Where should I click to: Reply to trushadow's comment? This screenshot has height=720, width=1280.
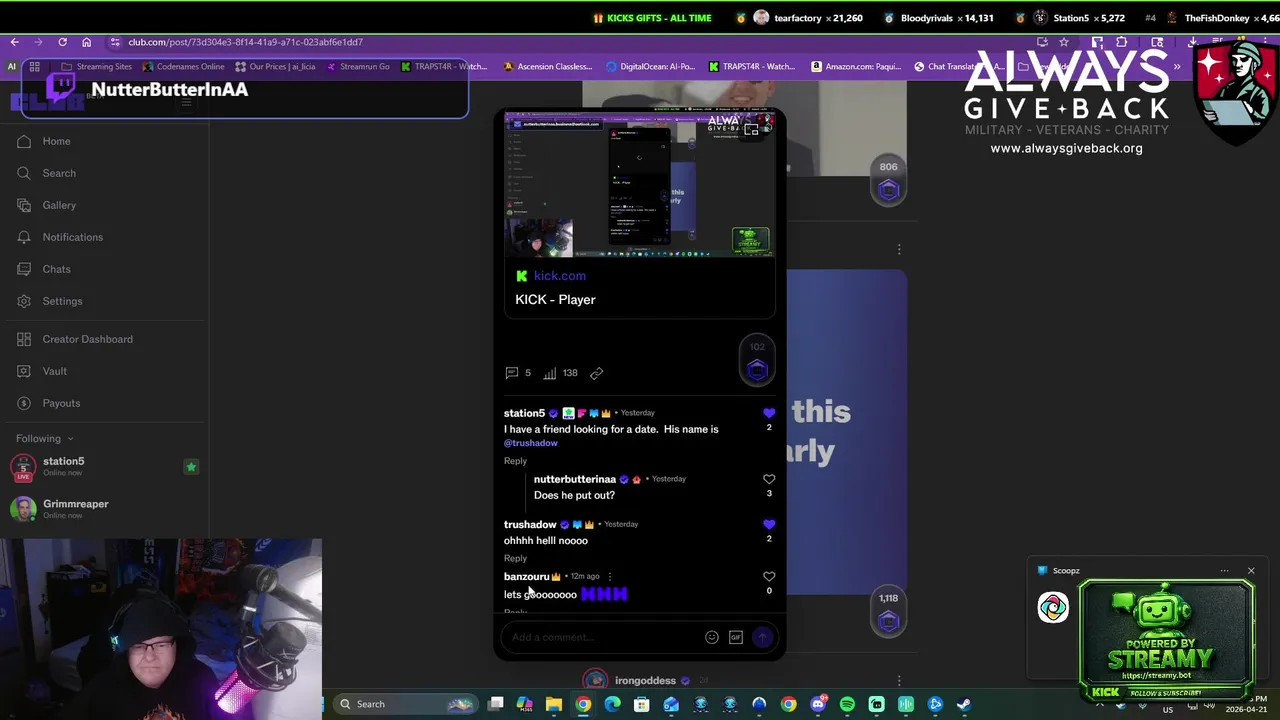click(515, 558)
